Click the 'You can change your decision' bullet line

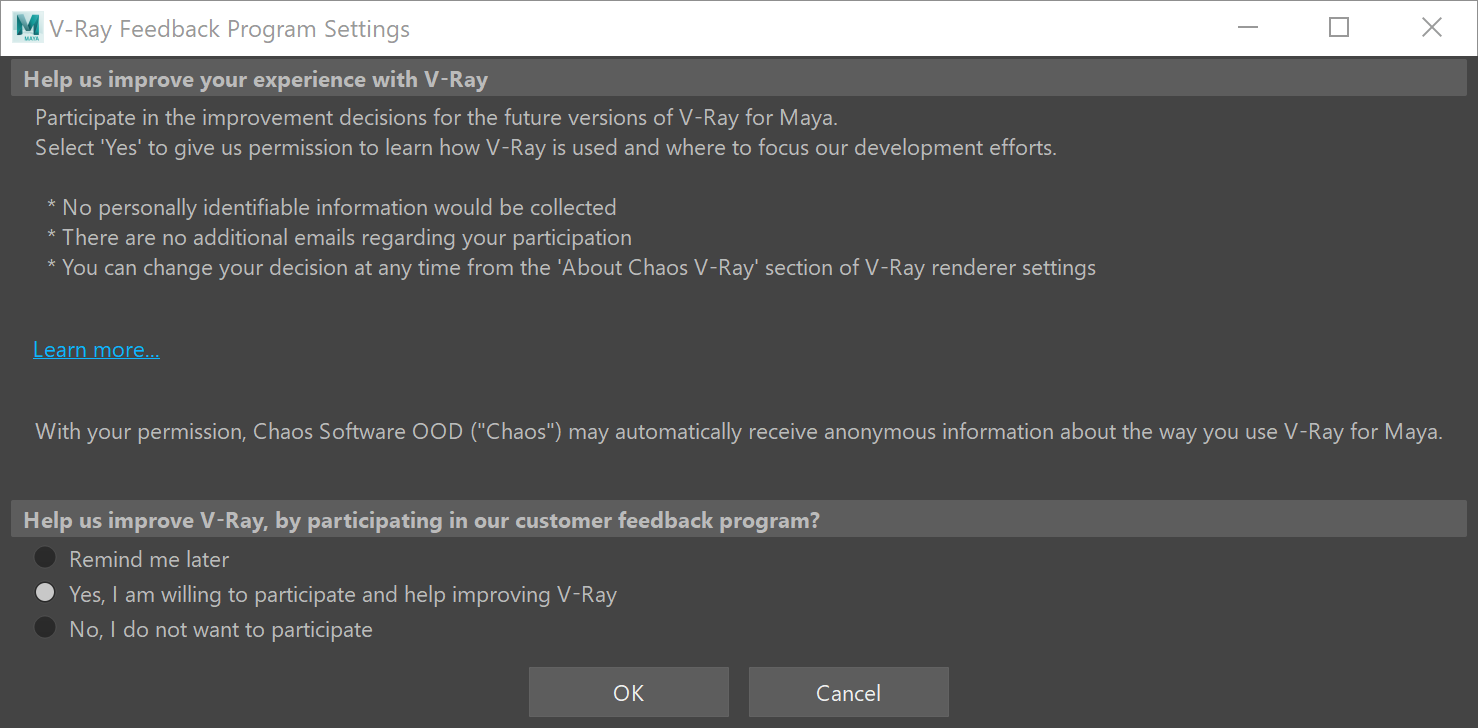tap(571, 268)
